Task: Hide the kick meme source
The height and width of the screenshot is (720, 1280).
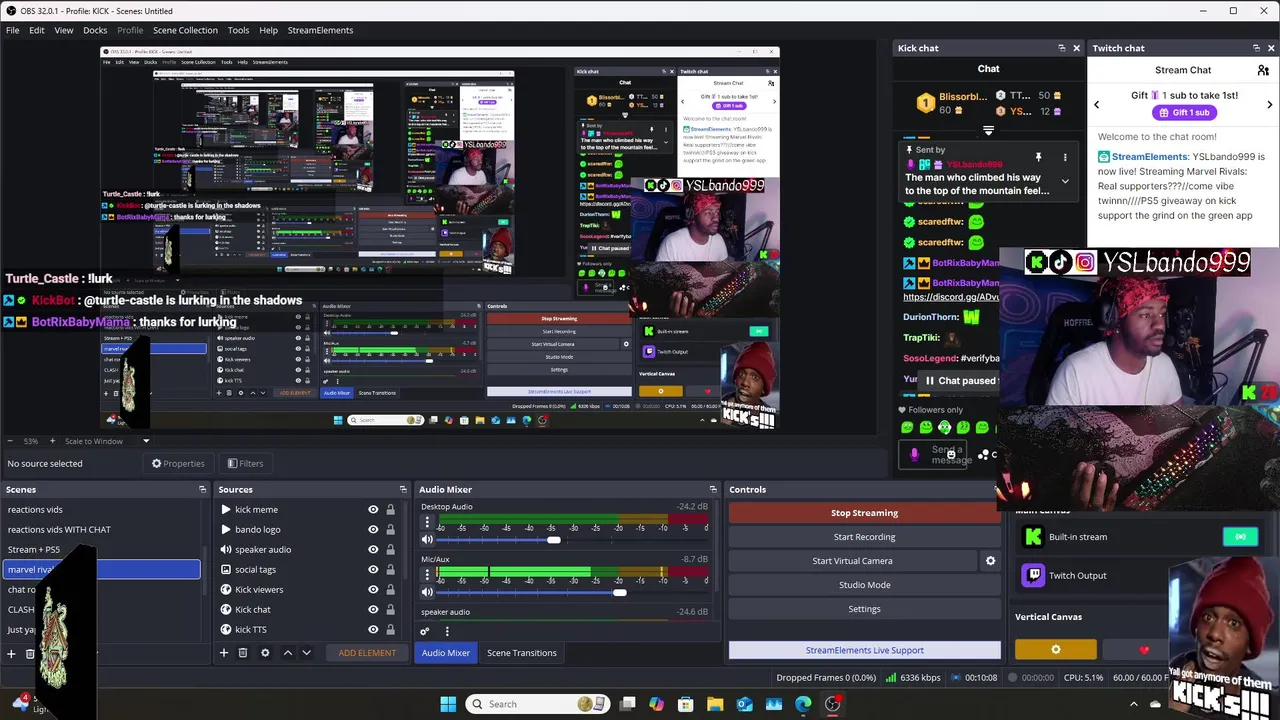Action: coord(373,510)
